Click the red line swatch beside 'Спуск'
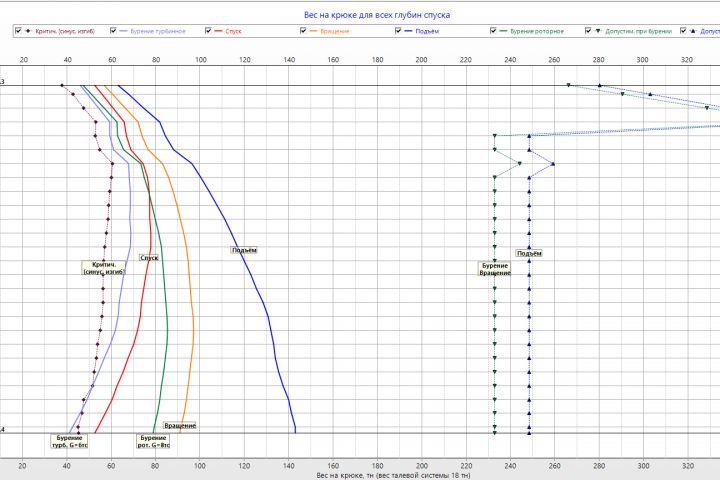The height and width of the screenshot is (480, 720). tap(218, 31)
